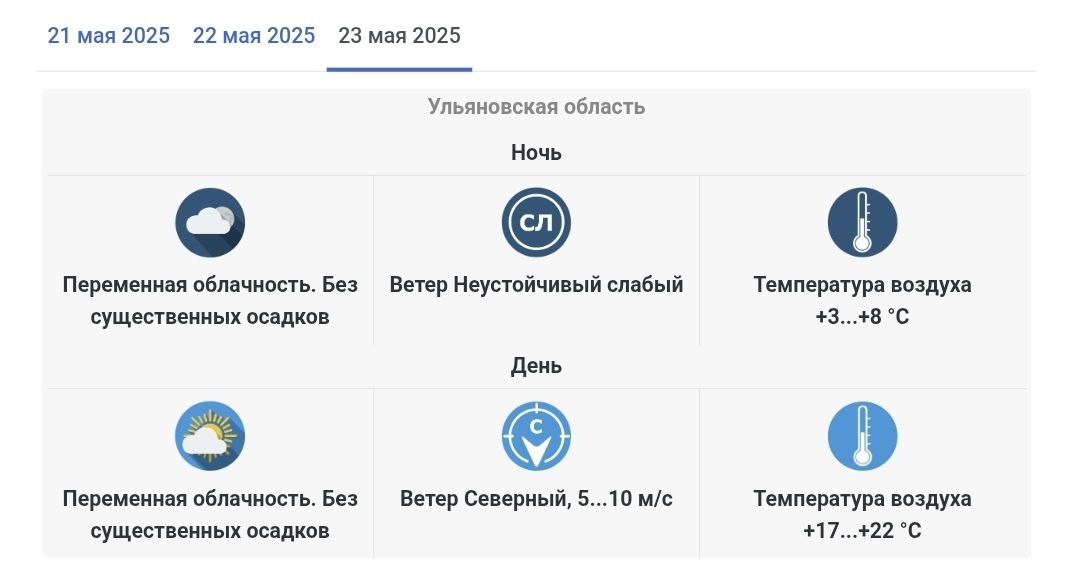The image size is (1079, 577).
Task: Select the 23 мая 2025 tab
Action: point(399,35)
